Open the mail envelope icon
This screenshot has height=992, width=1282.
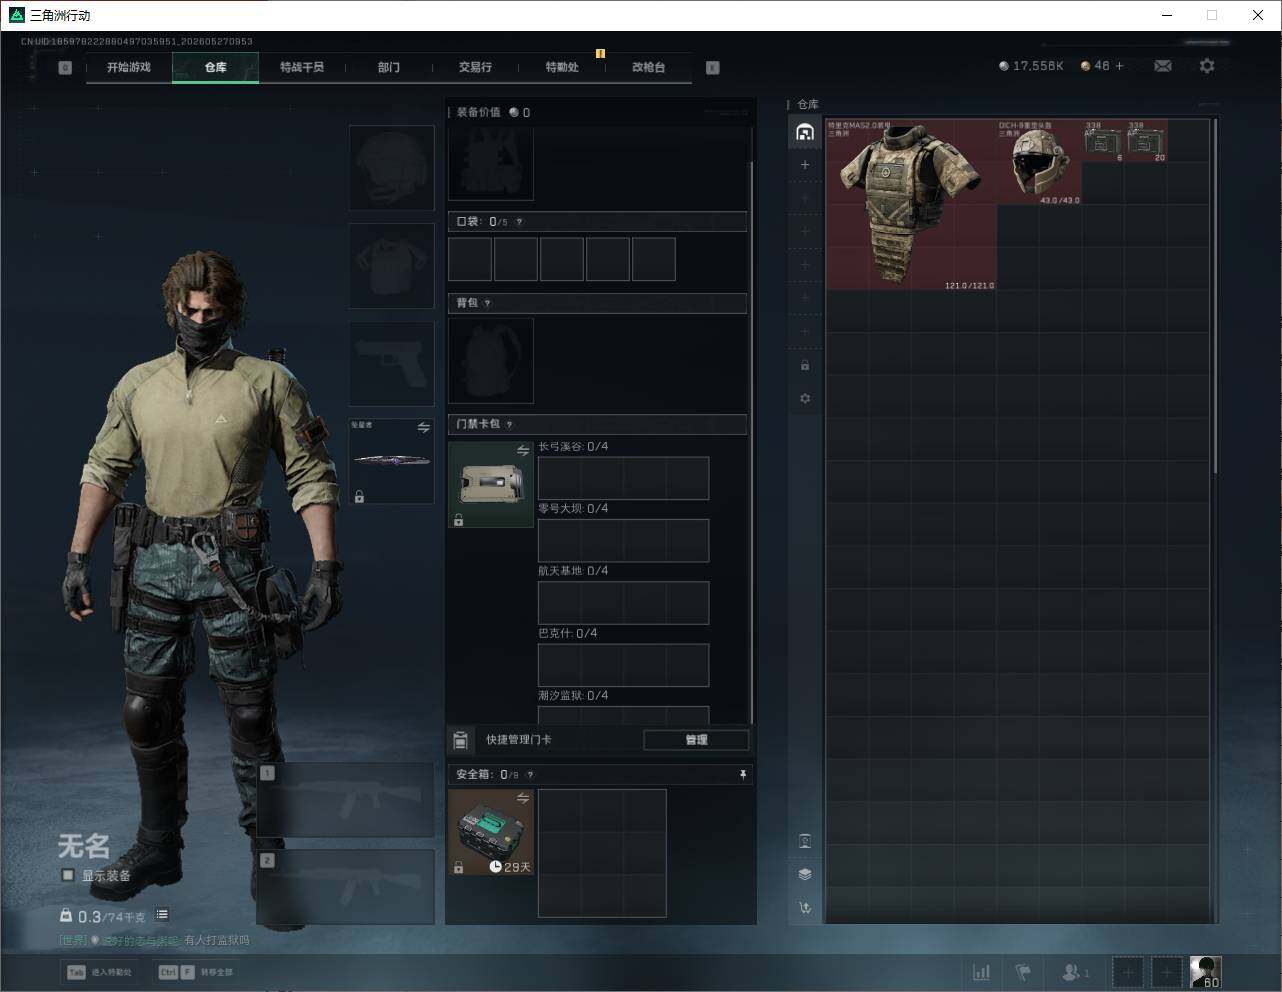pyautogui.click(x=1163, y=66)
